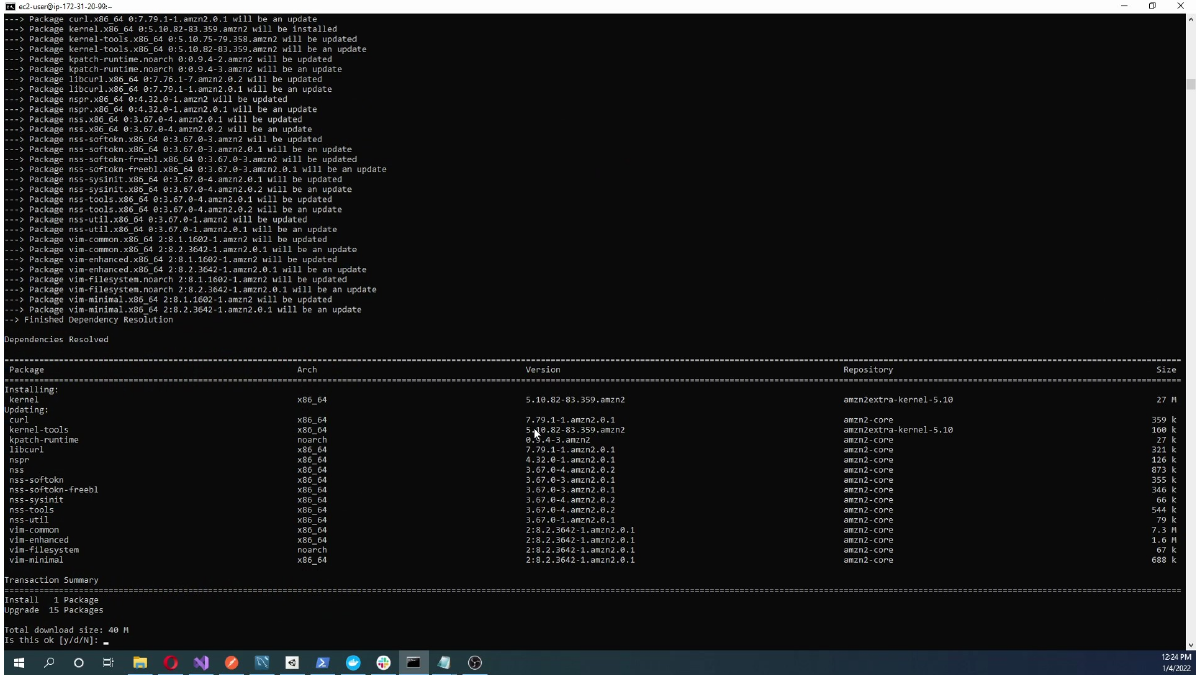This screenshot has width=1201, height=675.
Task: Click the scrollbar down arrow in terminal
Action: (x=1192, y=643)
